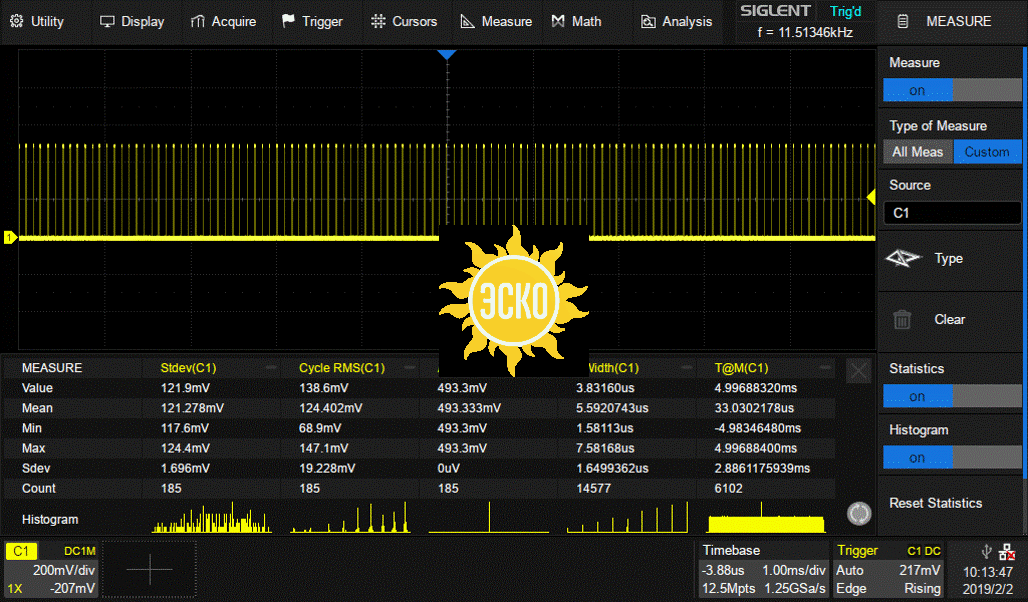Click the Stdev(C1) histogram thumbnail

(x=211, y=517)
